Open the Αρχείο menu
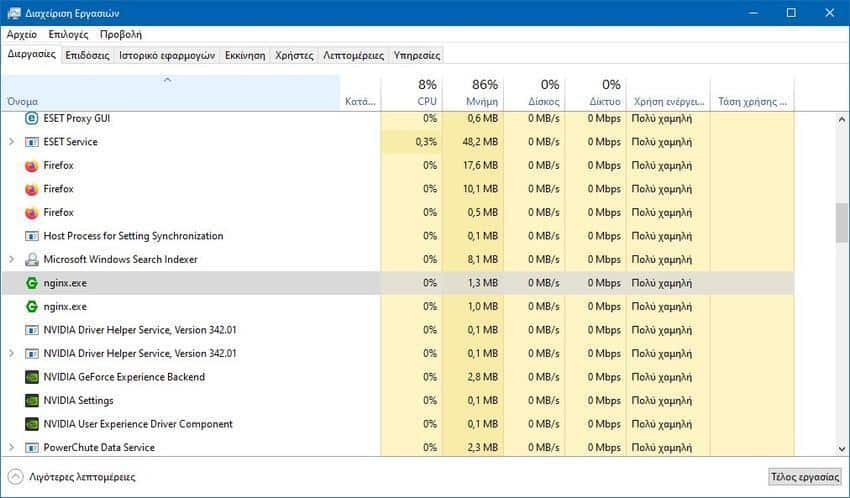Screen dimensions: 850x498 [22, 34]
